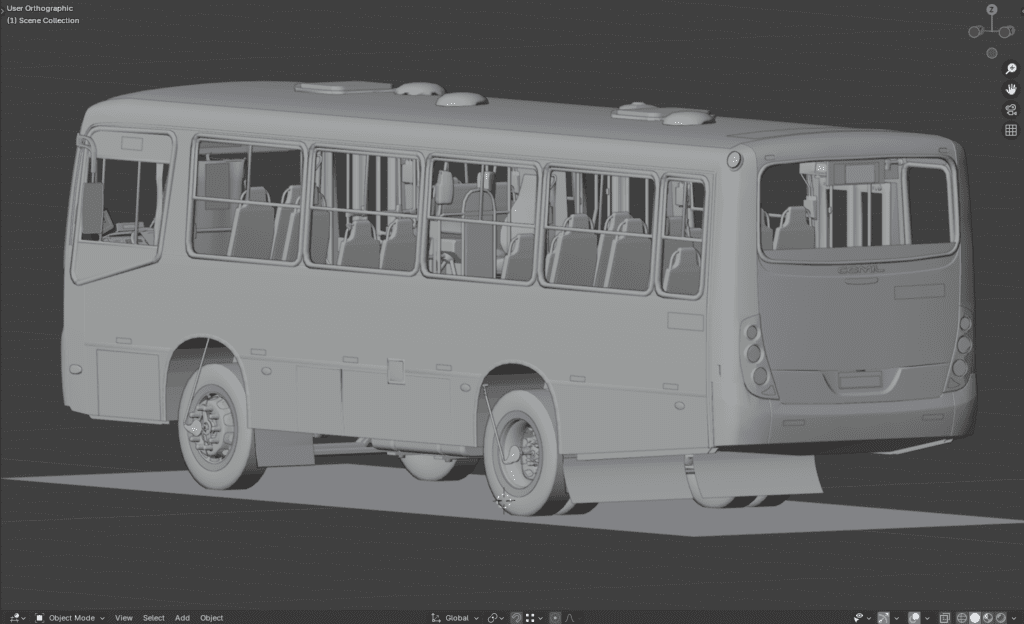The height and width of the screenshot is (624, 1024).
Task: Open Global transform orientation dropdown
Action: coord(455,618)
